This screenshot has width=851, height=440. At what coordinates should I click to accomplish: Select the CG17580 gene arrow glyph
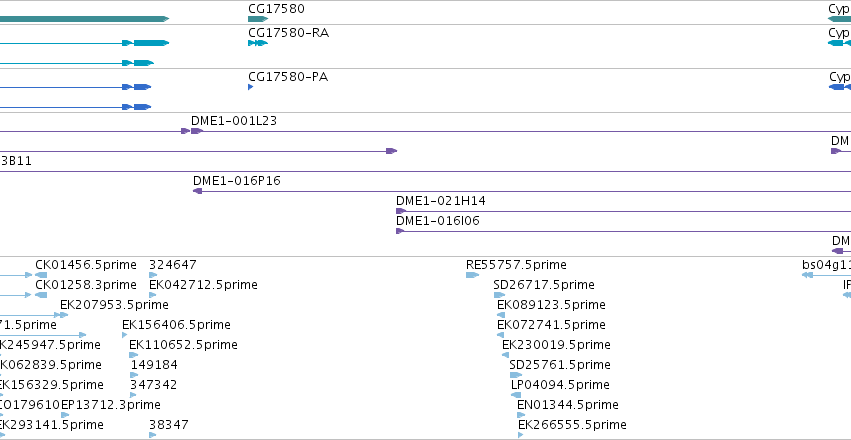pyautogui.click(x=258, y=19)
